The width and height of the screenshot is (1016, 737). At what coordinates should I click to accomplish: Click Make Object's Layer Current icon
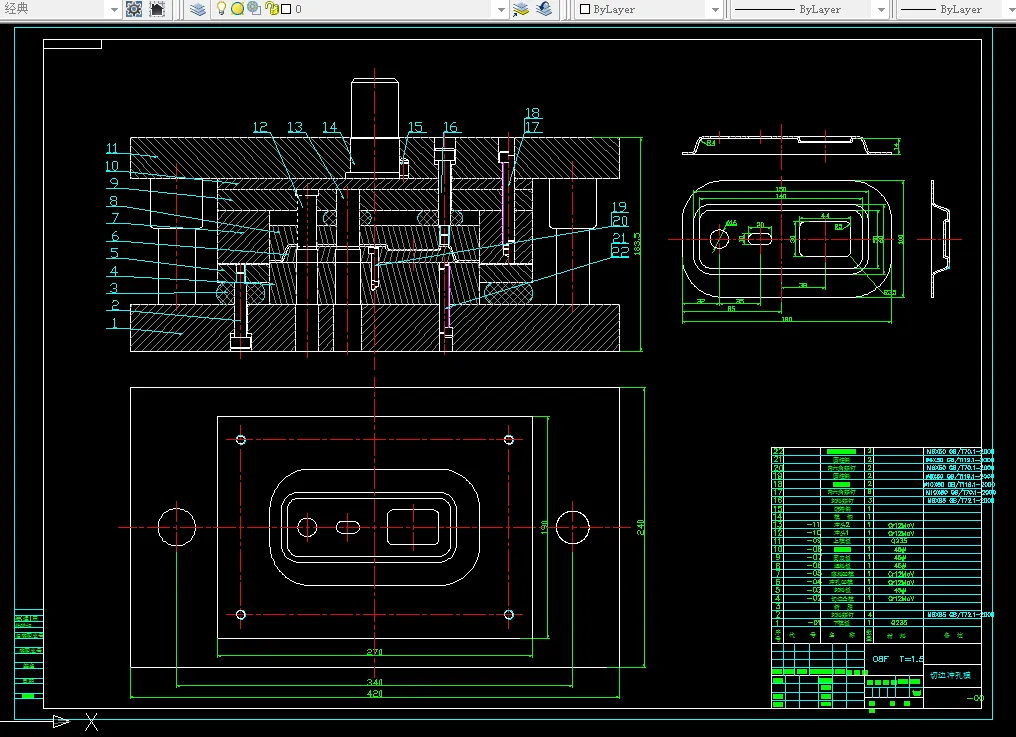click(522, 9)
